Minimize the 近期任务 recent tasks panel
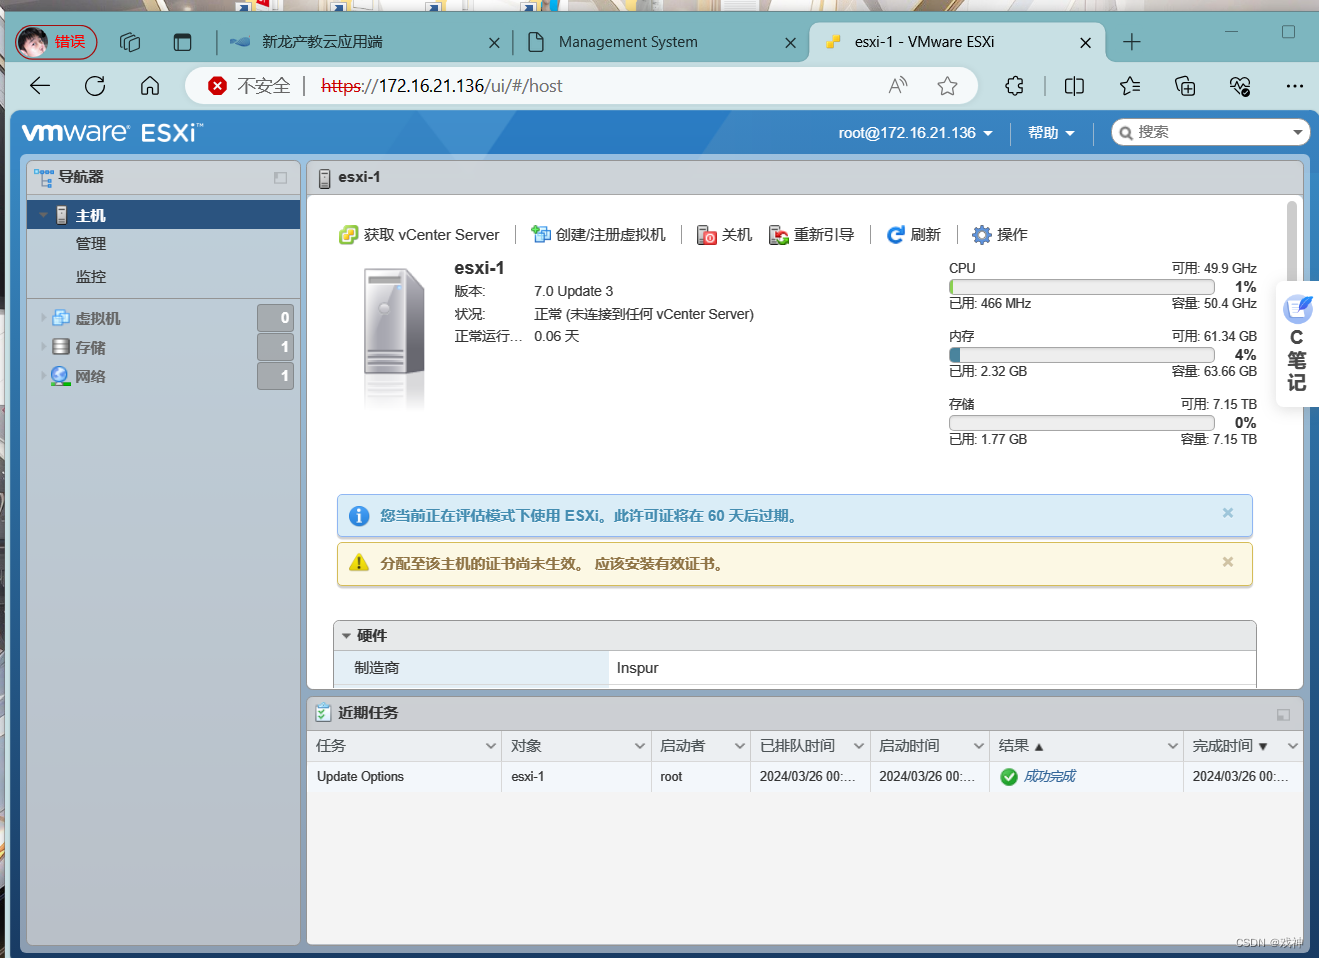The image size is (1319, 958). [1283, 715]
